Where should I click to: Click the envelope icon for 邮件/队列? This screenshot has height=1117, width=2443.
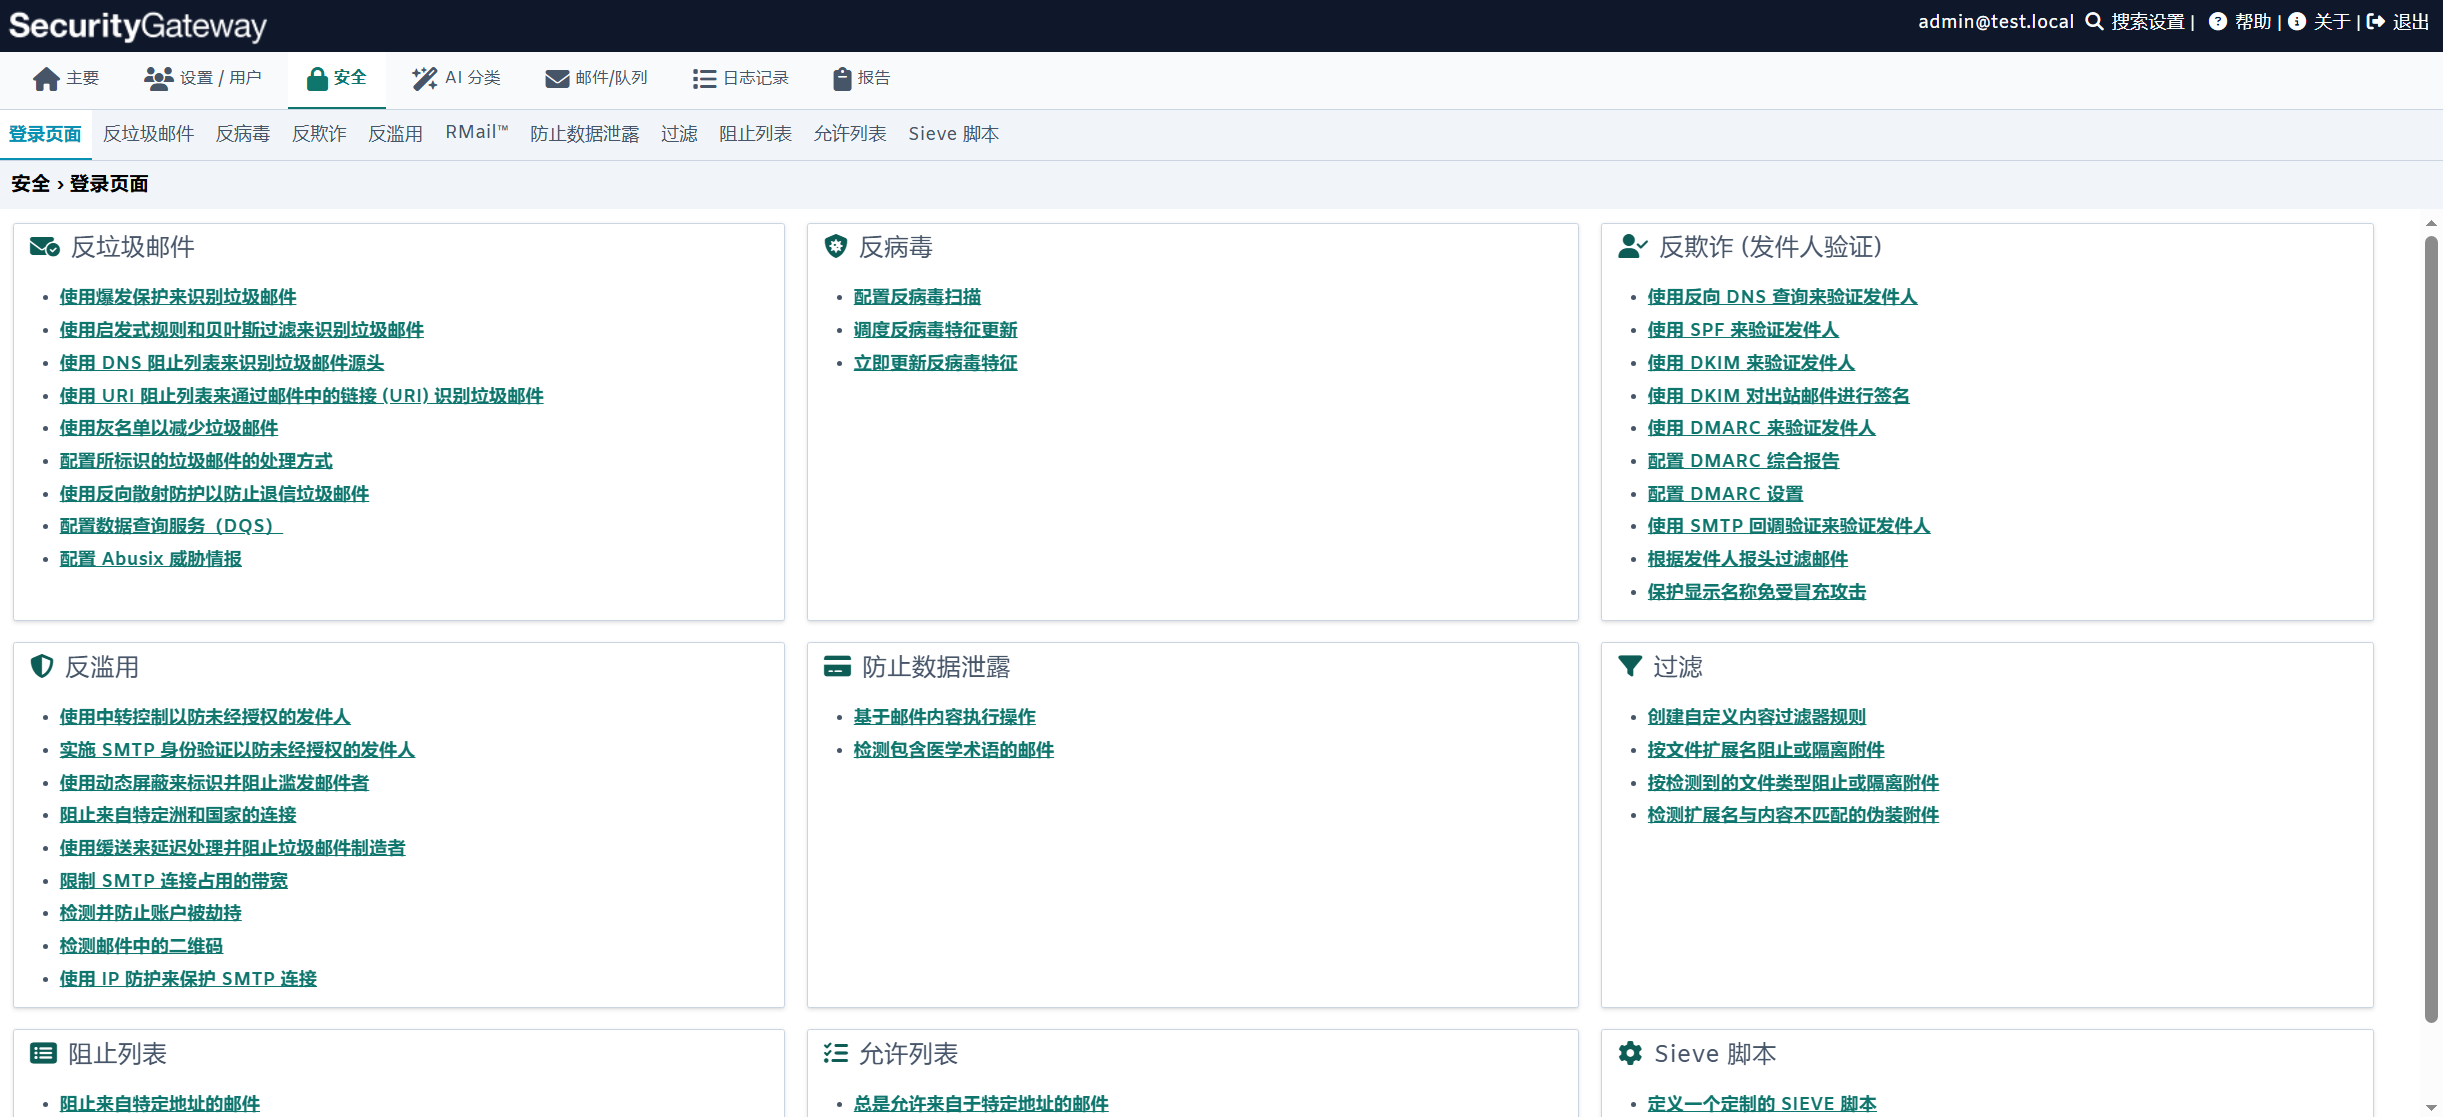point(557,79)
